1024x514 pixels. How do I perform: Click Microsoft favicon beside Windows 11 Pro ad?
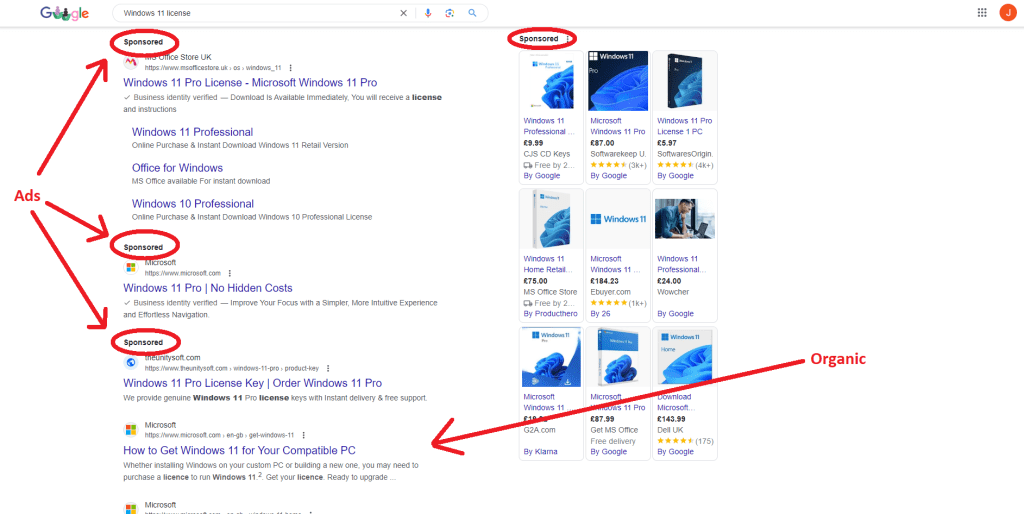[x=131, y=268]
